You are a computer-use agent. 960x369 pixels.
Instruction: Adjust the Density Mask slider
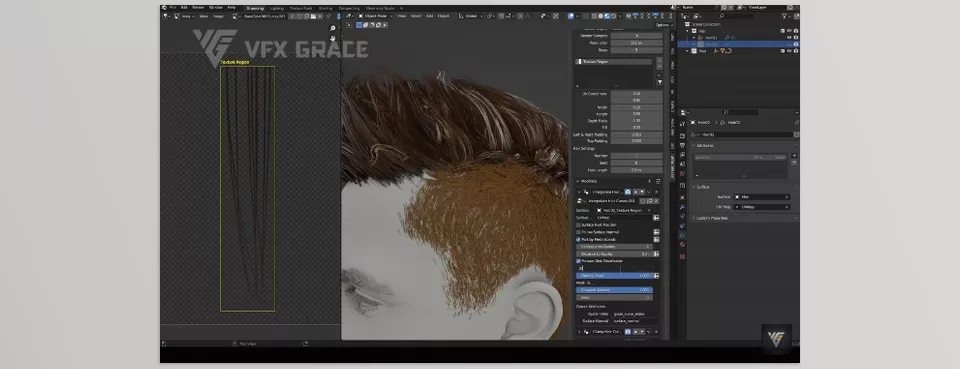(x=615, y=275)
